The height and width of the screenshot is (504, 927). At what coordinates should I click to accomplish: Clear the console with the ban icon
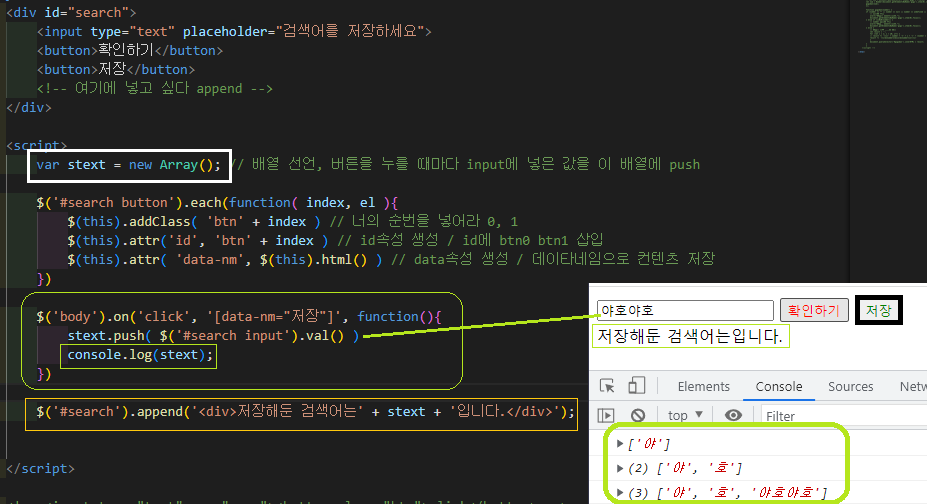[637, 415]
